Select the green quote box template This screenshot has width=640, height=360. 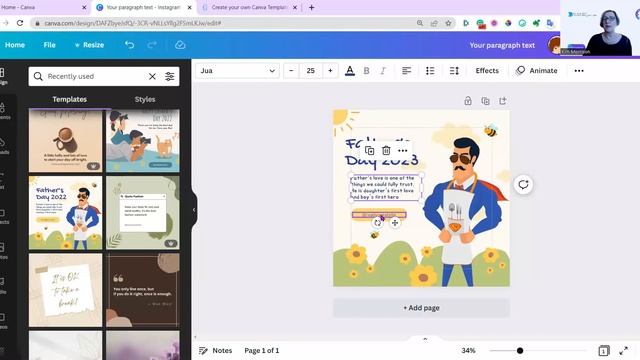point(143,213)
